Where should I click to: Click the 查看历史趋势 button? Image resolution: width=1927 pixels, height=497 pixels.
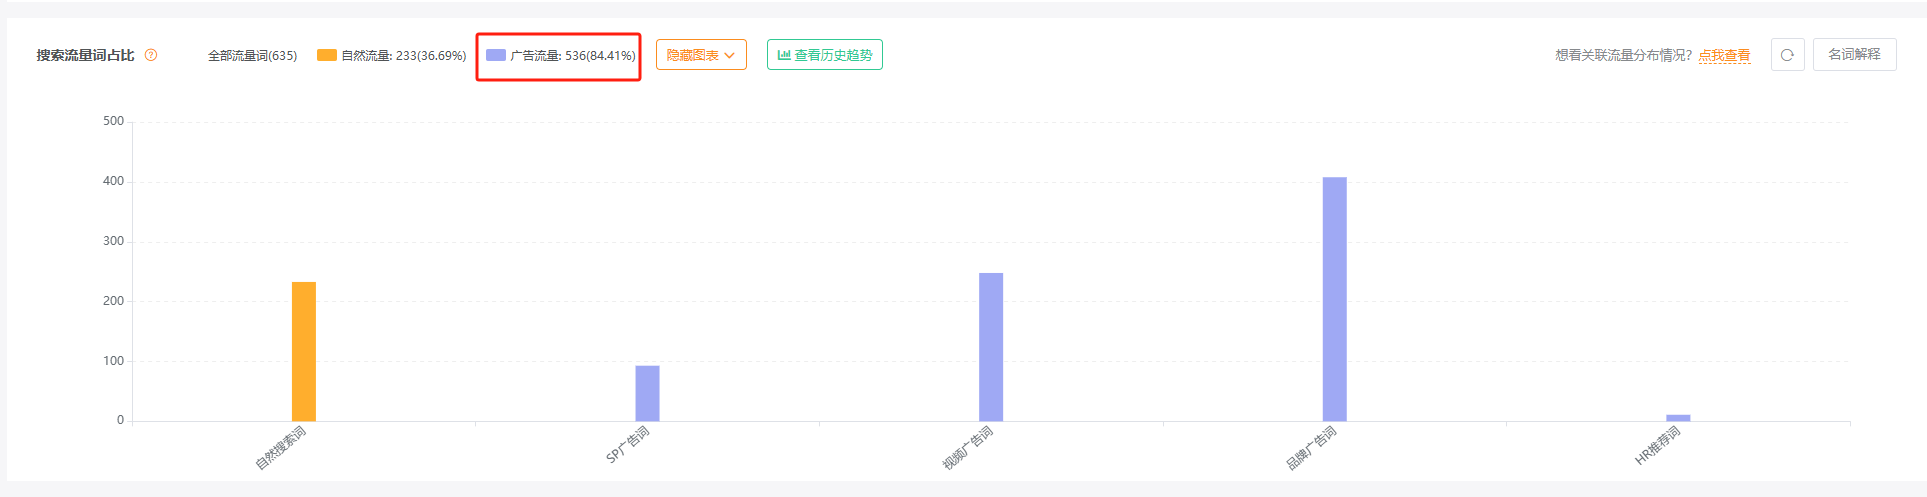(825, 55)
